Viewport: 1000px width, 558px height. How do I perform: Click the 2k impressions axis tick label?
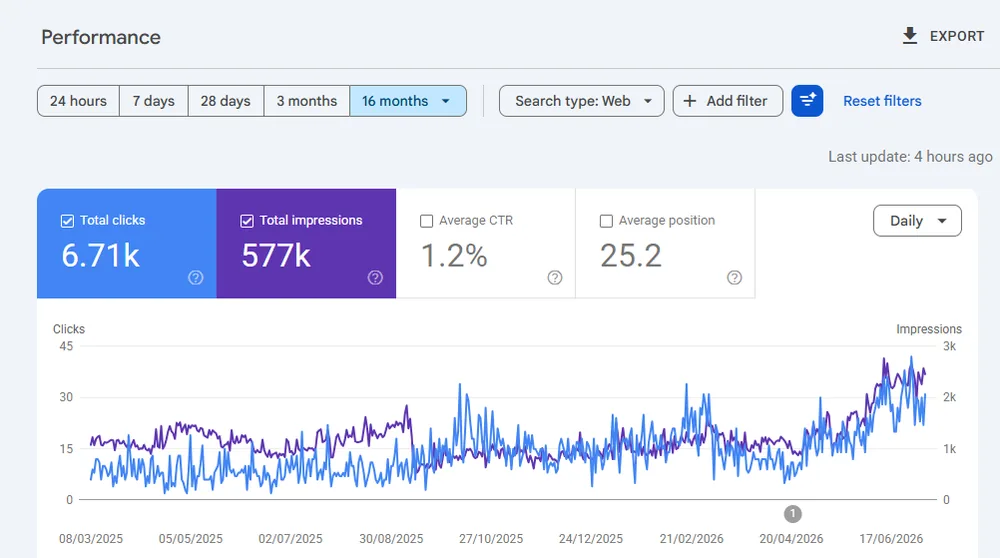[x=950, y=397]
